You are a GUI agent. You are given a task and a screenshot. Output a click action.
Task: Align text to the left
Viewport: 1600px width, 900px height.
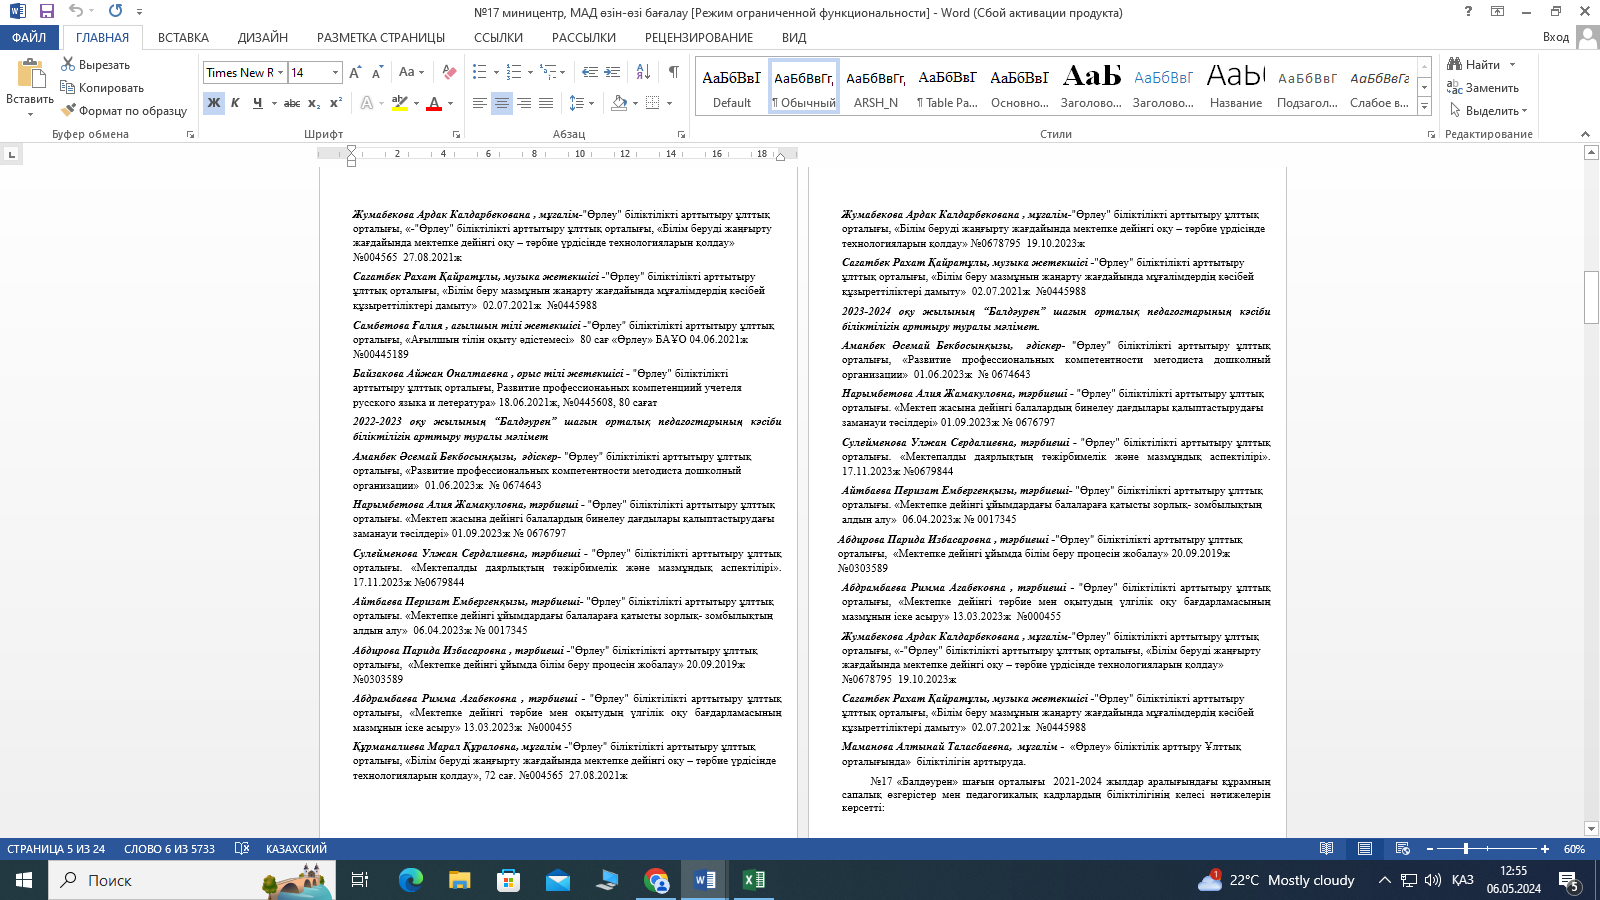point(480,103)
